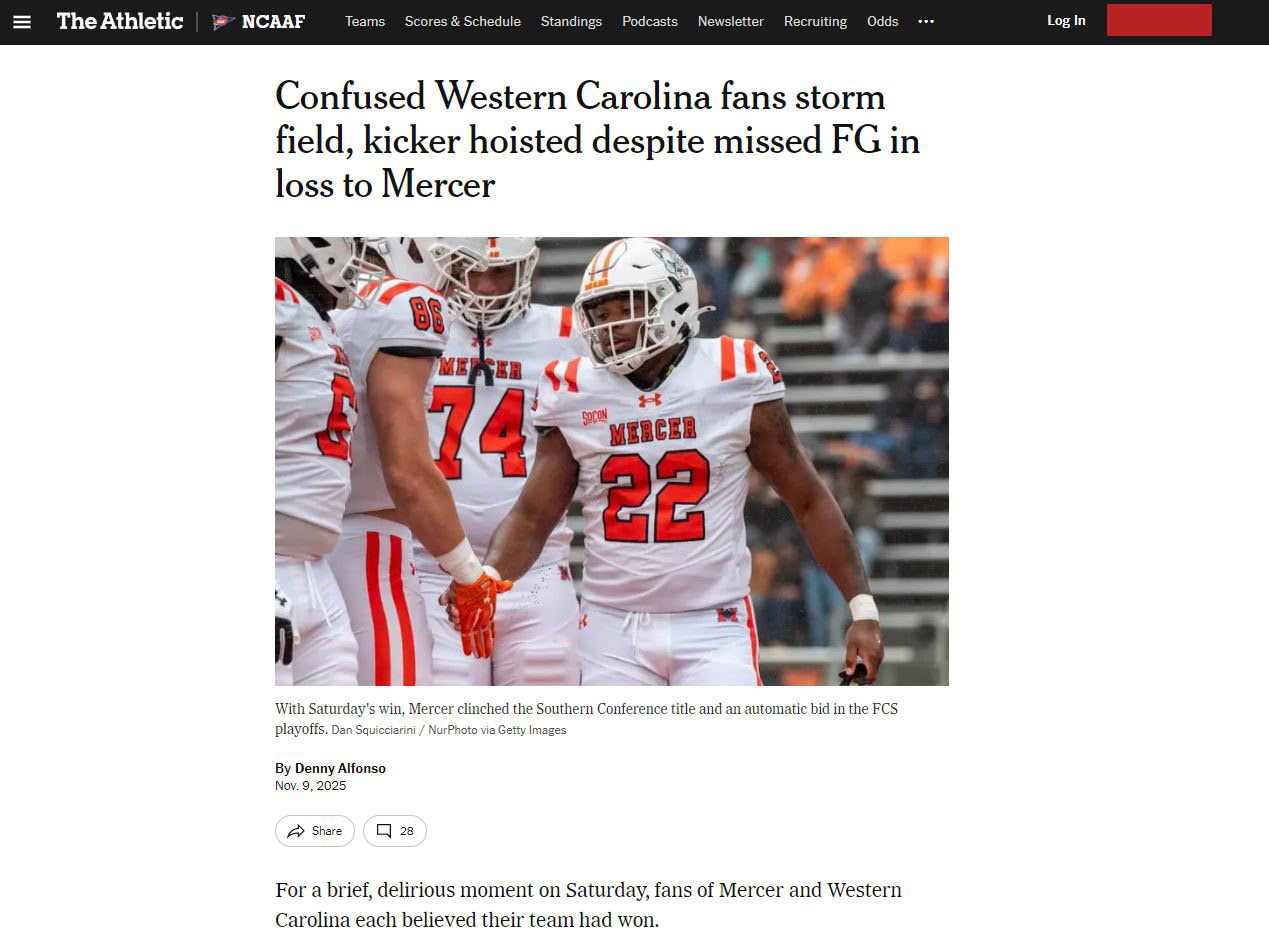
Task: Open the Standings page
Action: (571, 21)
